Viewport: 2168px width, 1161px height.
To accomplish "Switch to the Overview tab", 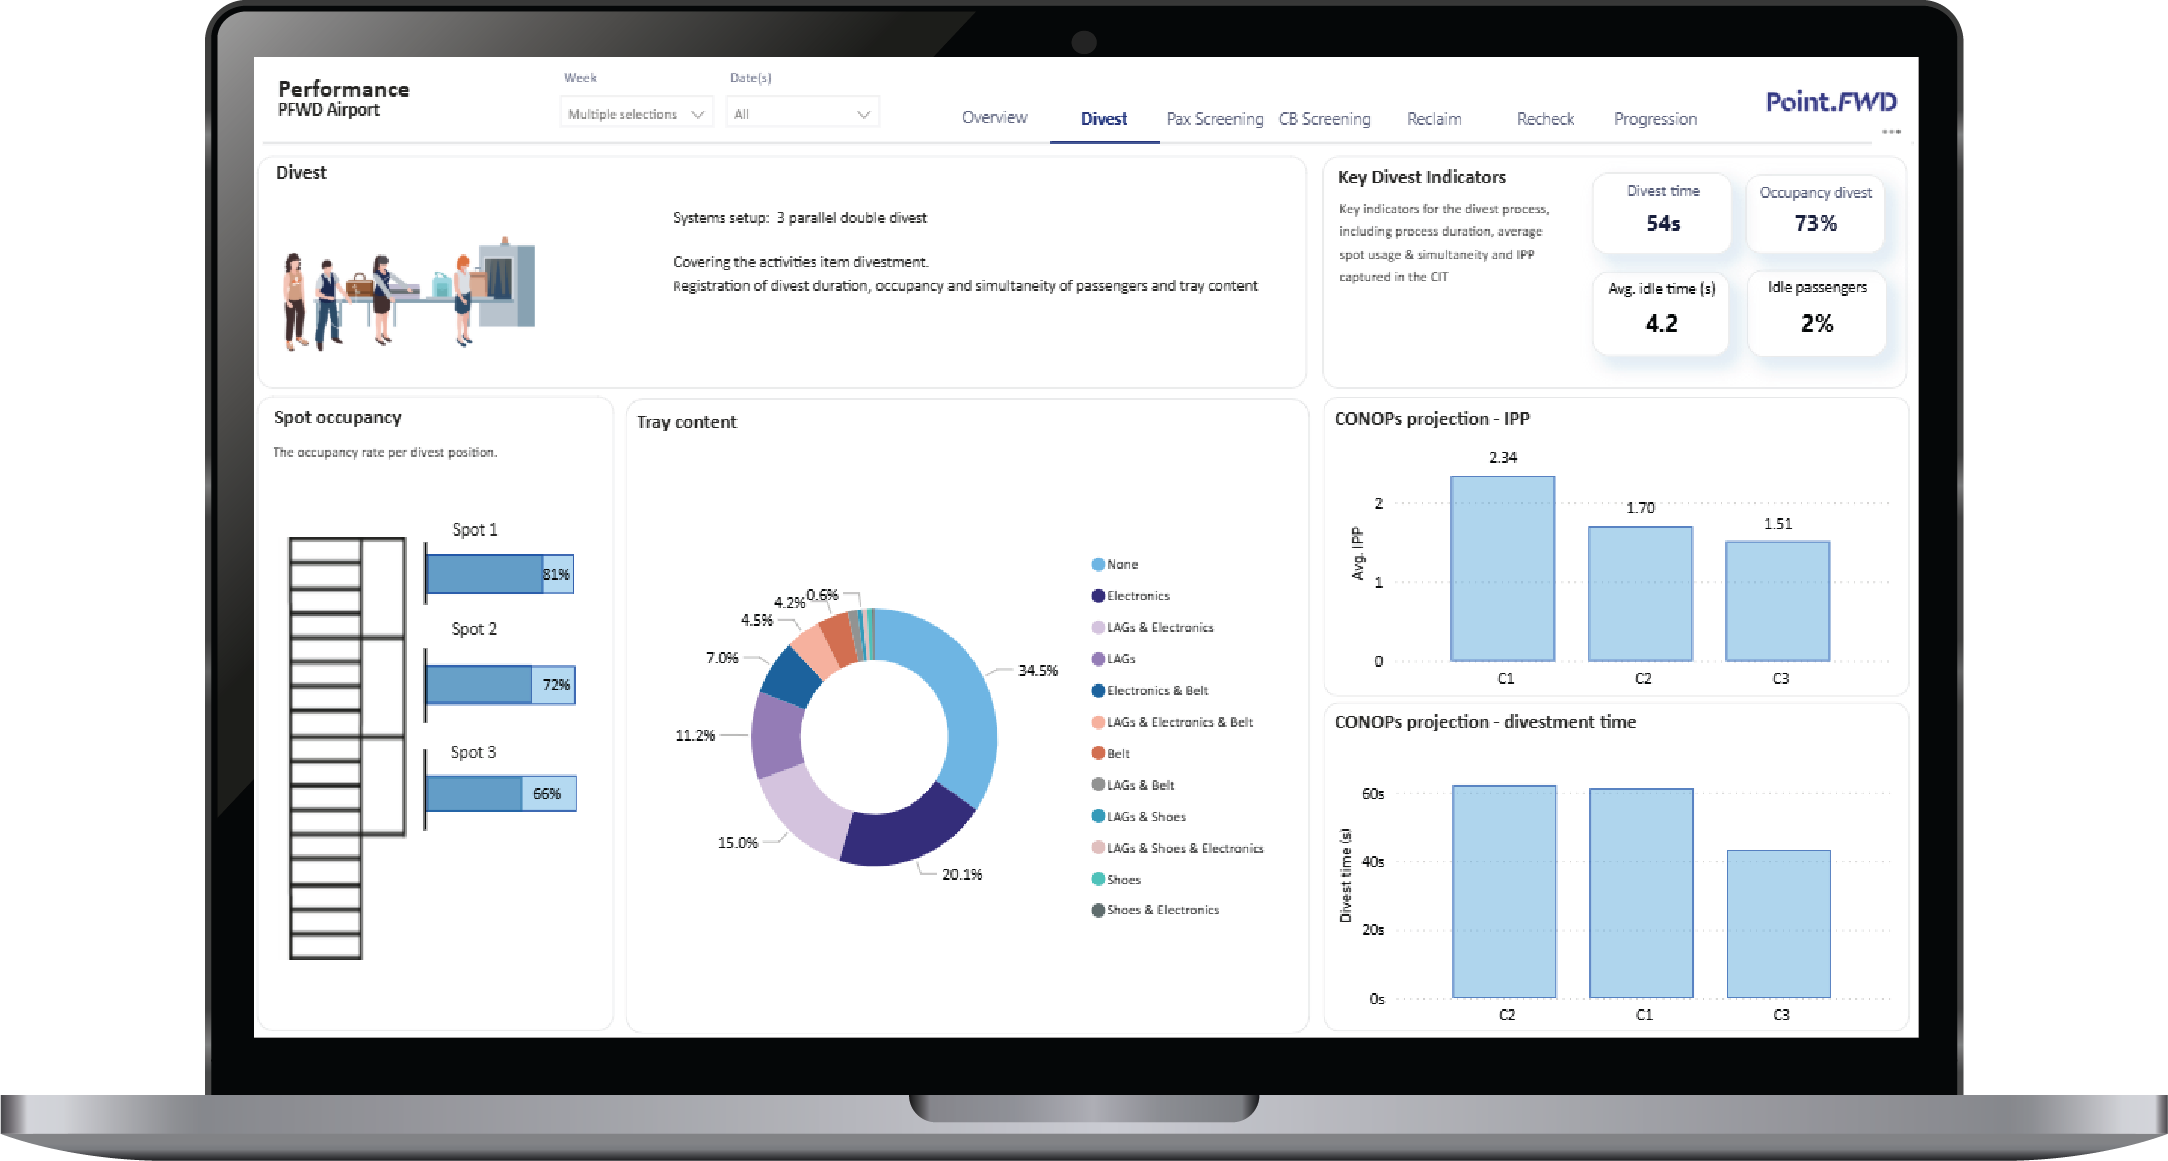I will point(994,118).
